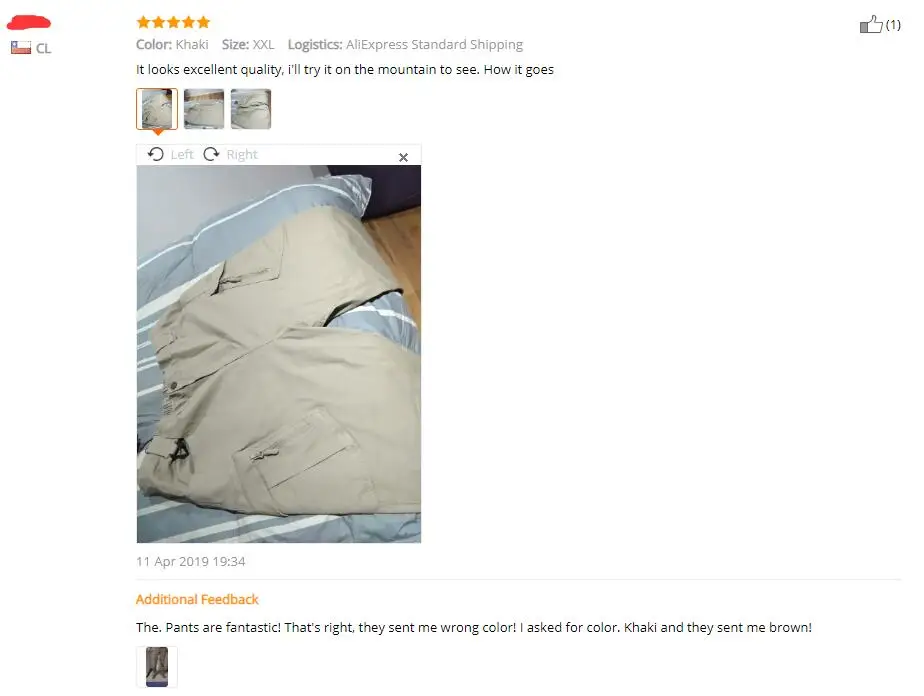Open the second review photo thumbnail
The height and width of the screenshot is (696, 924).
(x=204, y=108)
